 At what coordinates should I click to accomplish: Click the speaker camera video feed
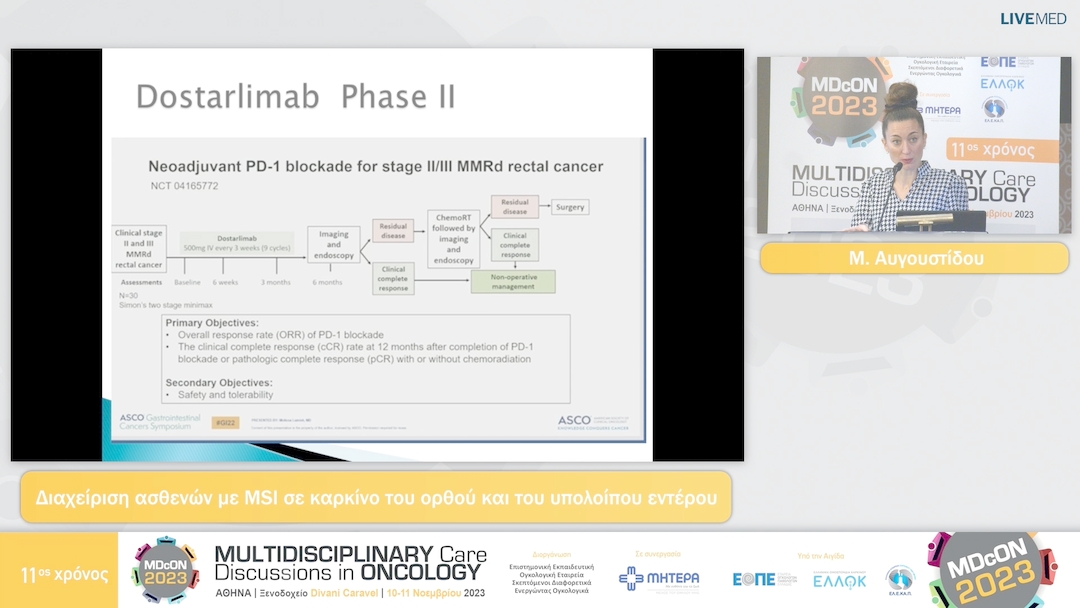coord(913,145)
